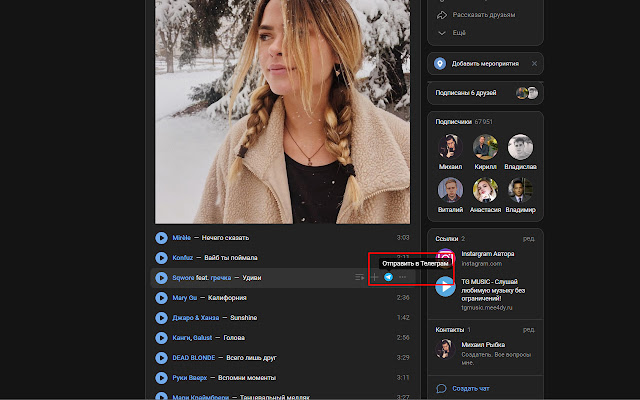
Task: Play Konfuz — Вайб ты поймала
Action: coord(161,258)
